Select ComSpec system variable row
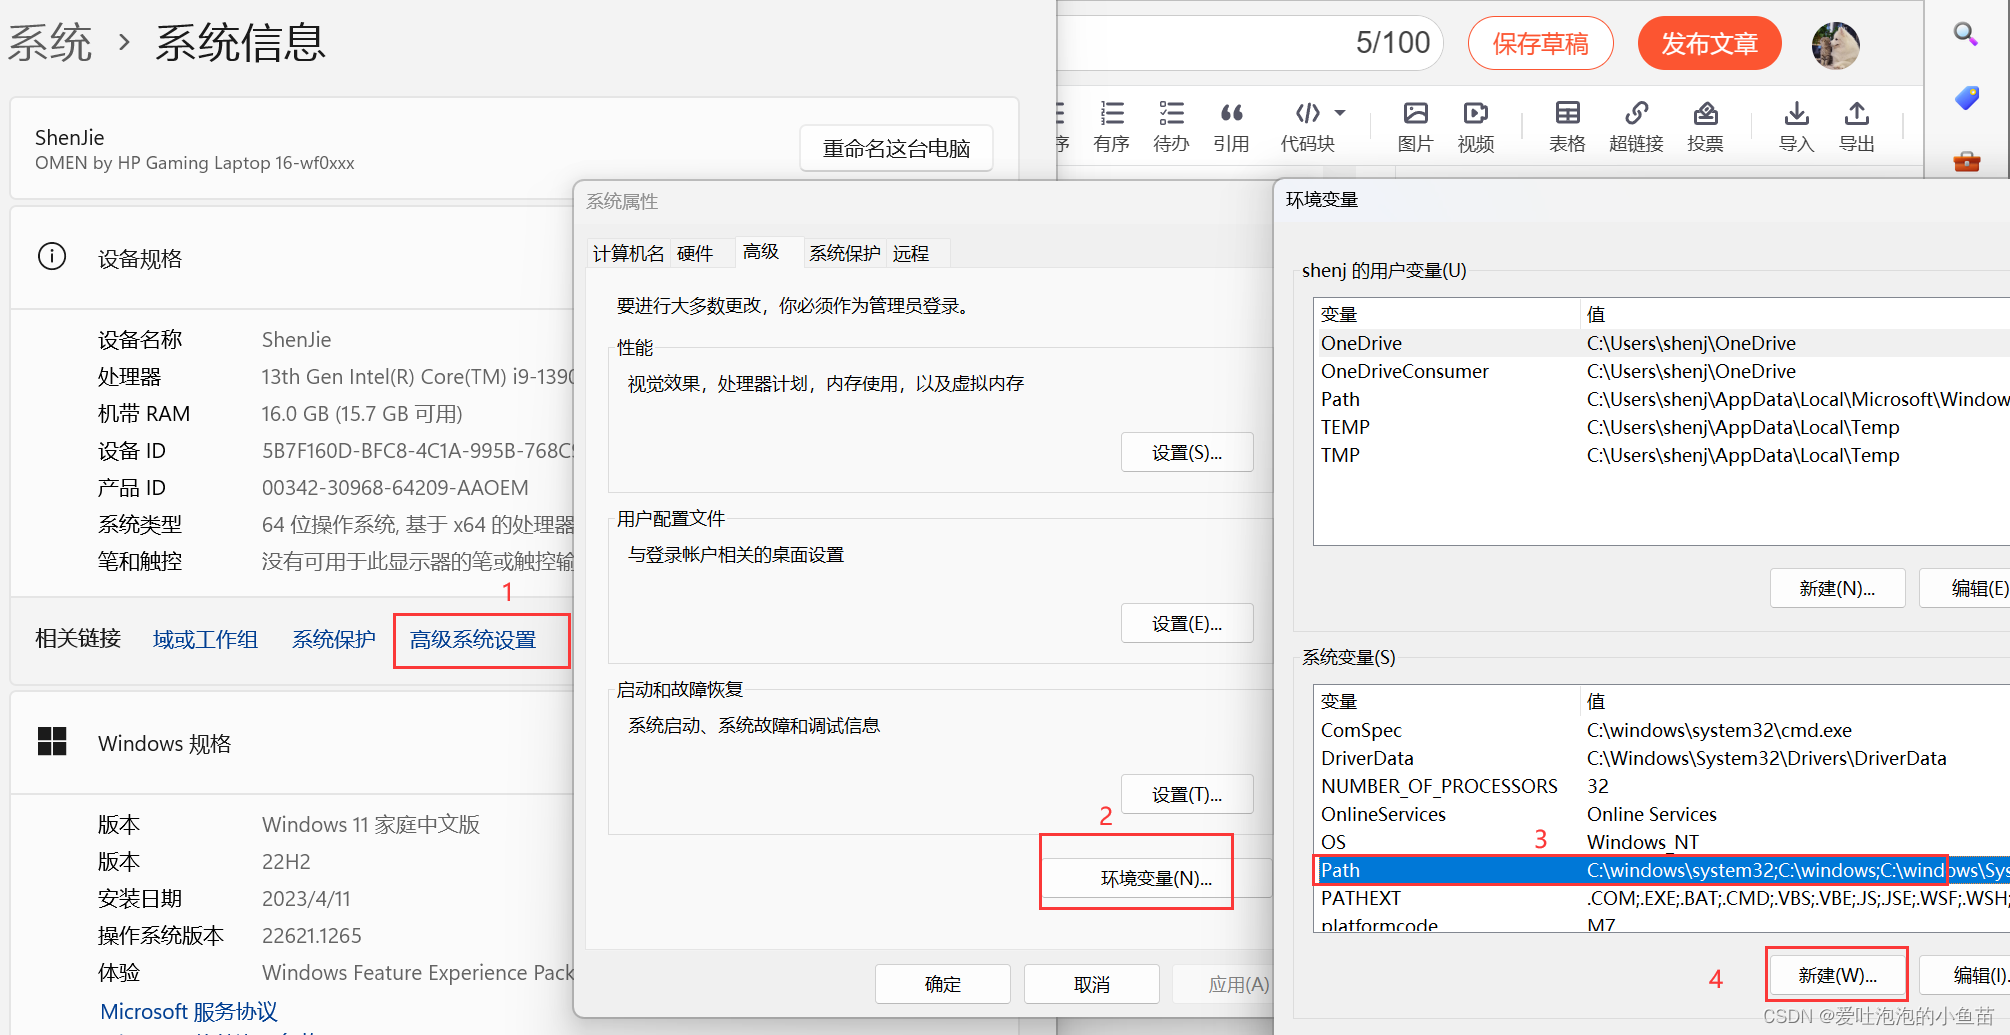 (1664, 730)
